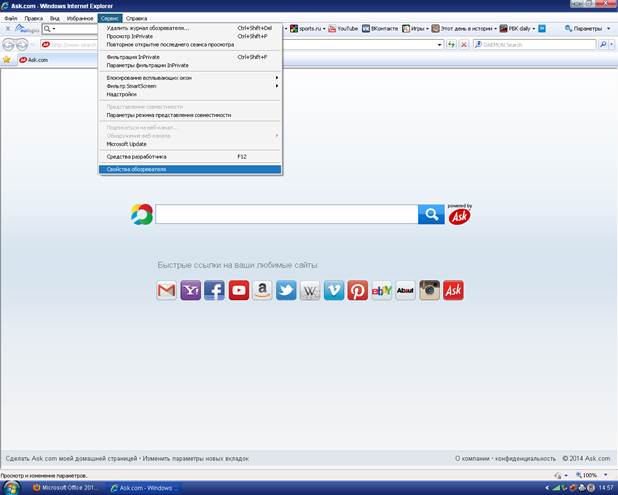
Task: Click the red Stop loading icon
Action: coord(464,45)
